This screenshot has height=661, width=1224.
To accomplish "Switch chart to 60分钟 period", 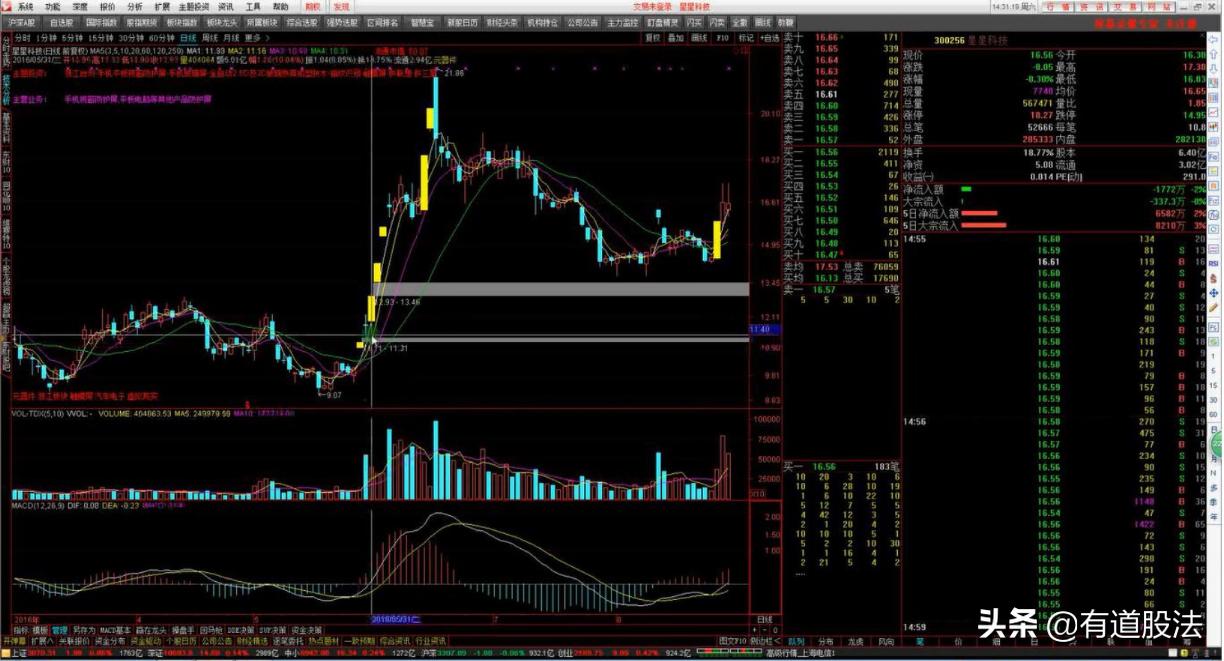I will pyautogui.click(x=162, y=37).
